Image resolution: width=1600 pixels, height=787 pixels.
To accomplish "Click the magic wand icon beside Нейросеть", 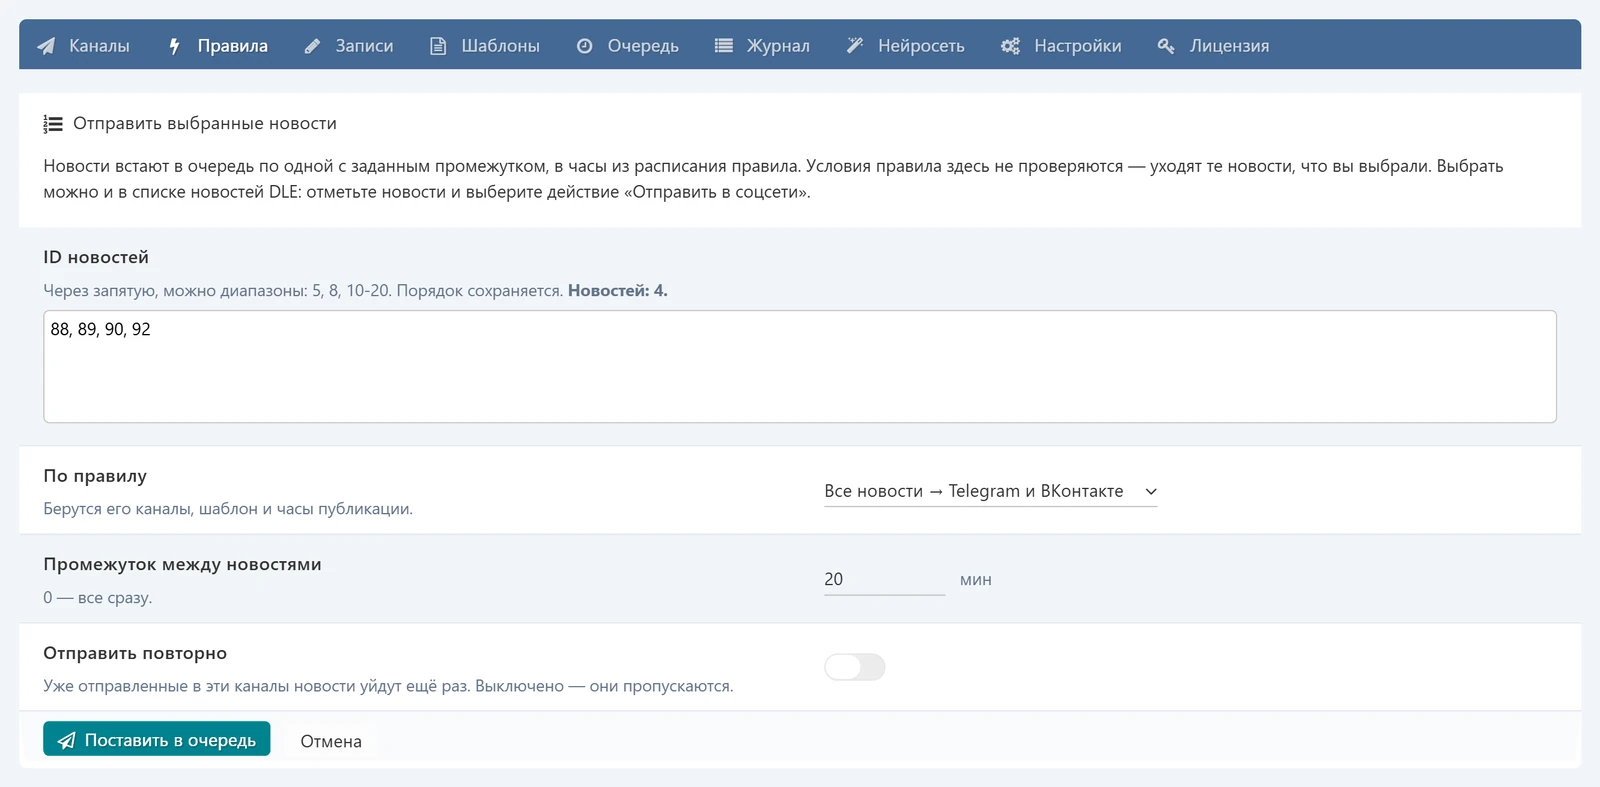I will tap(855, 46).
